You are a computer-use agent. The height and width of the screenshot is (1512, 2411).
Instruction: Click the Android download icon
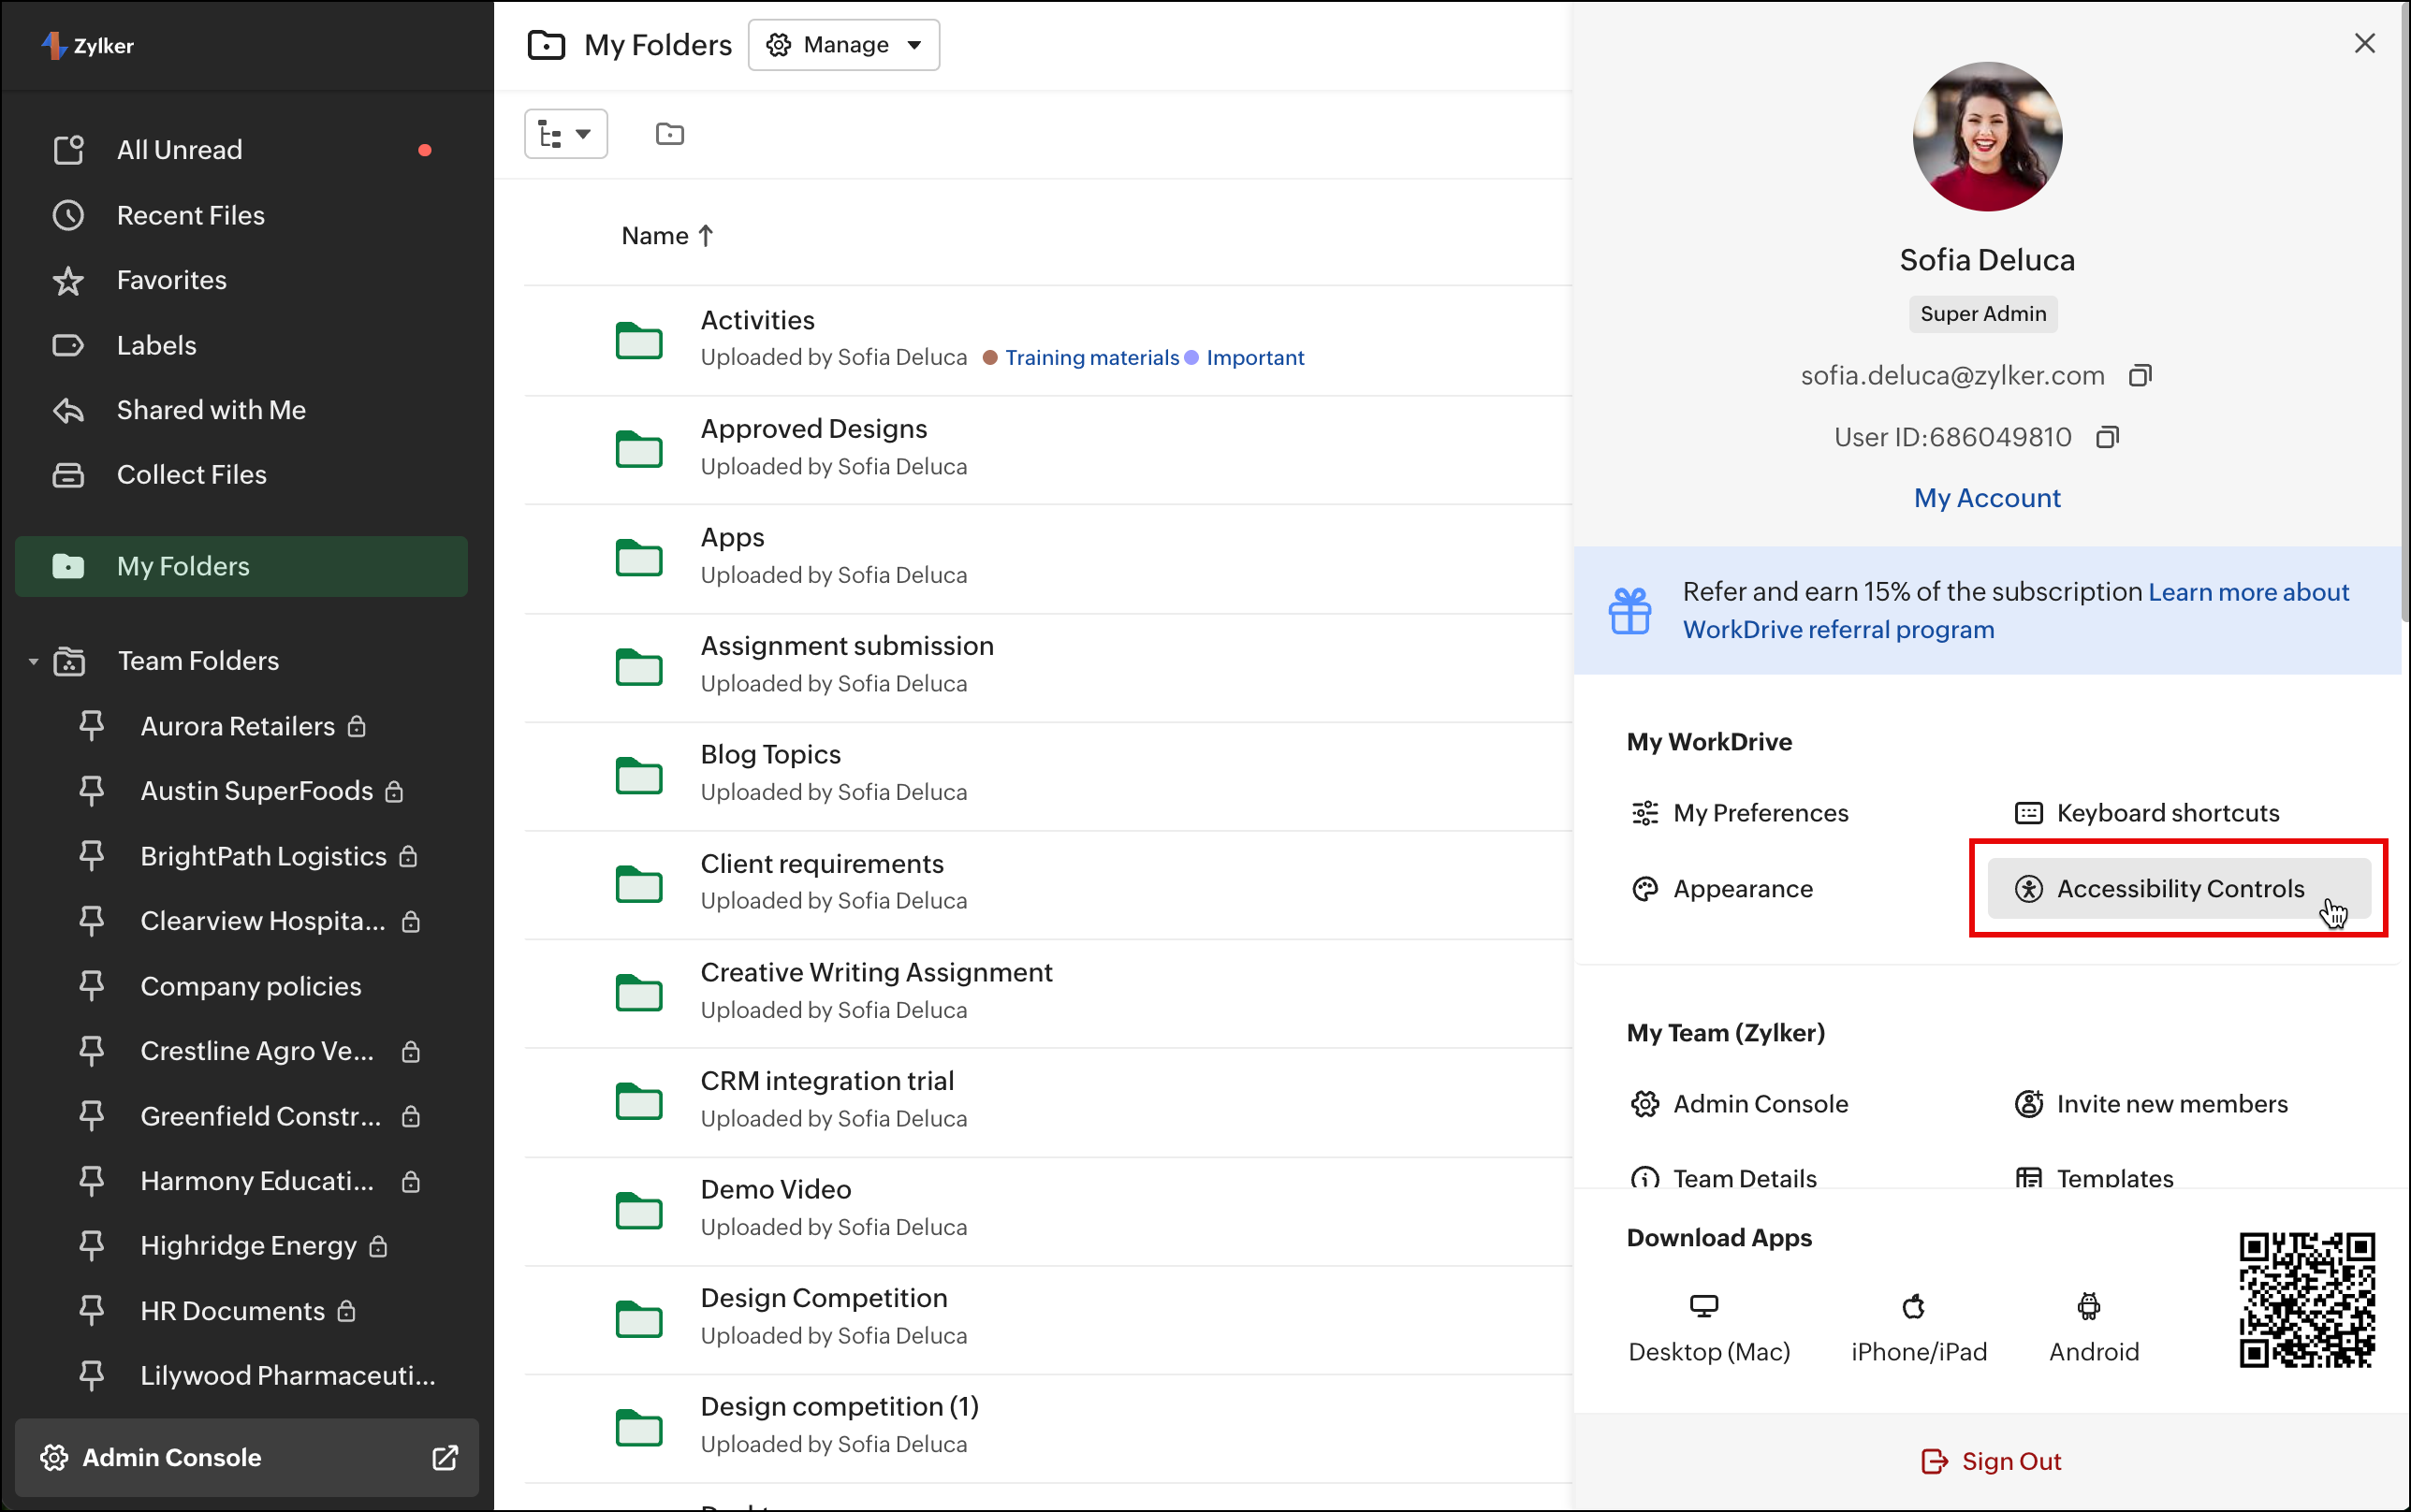pyautogui.click(x=2088, y=1306)
